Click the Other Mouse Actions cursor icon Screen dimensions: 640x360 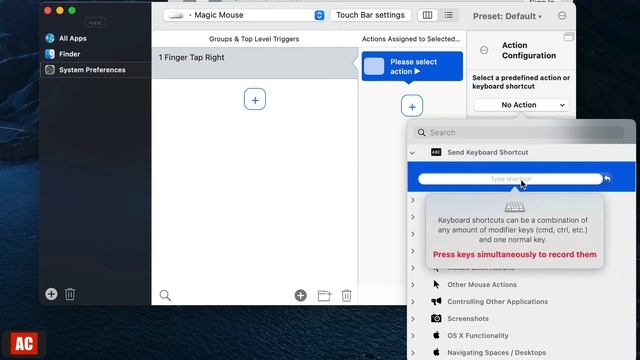436,284
